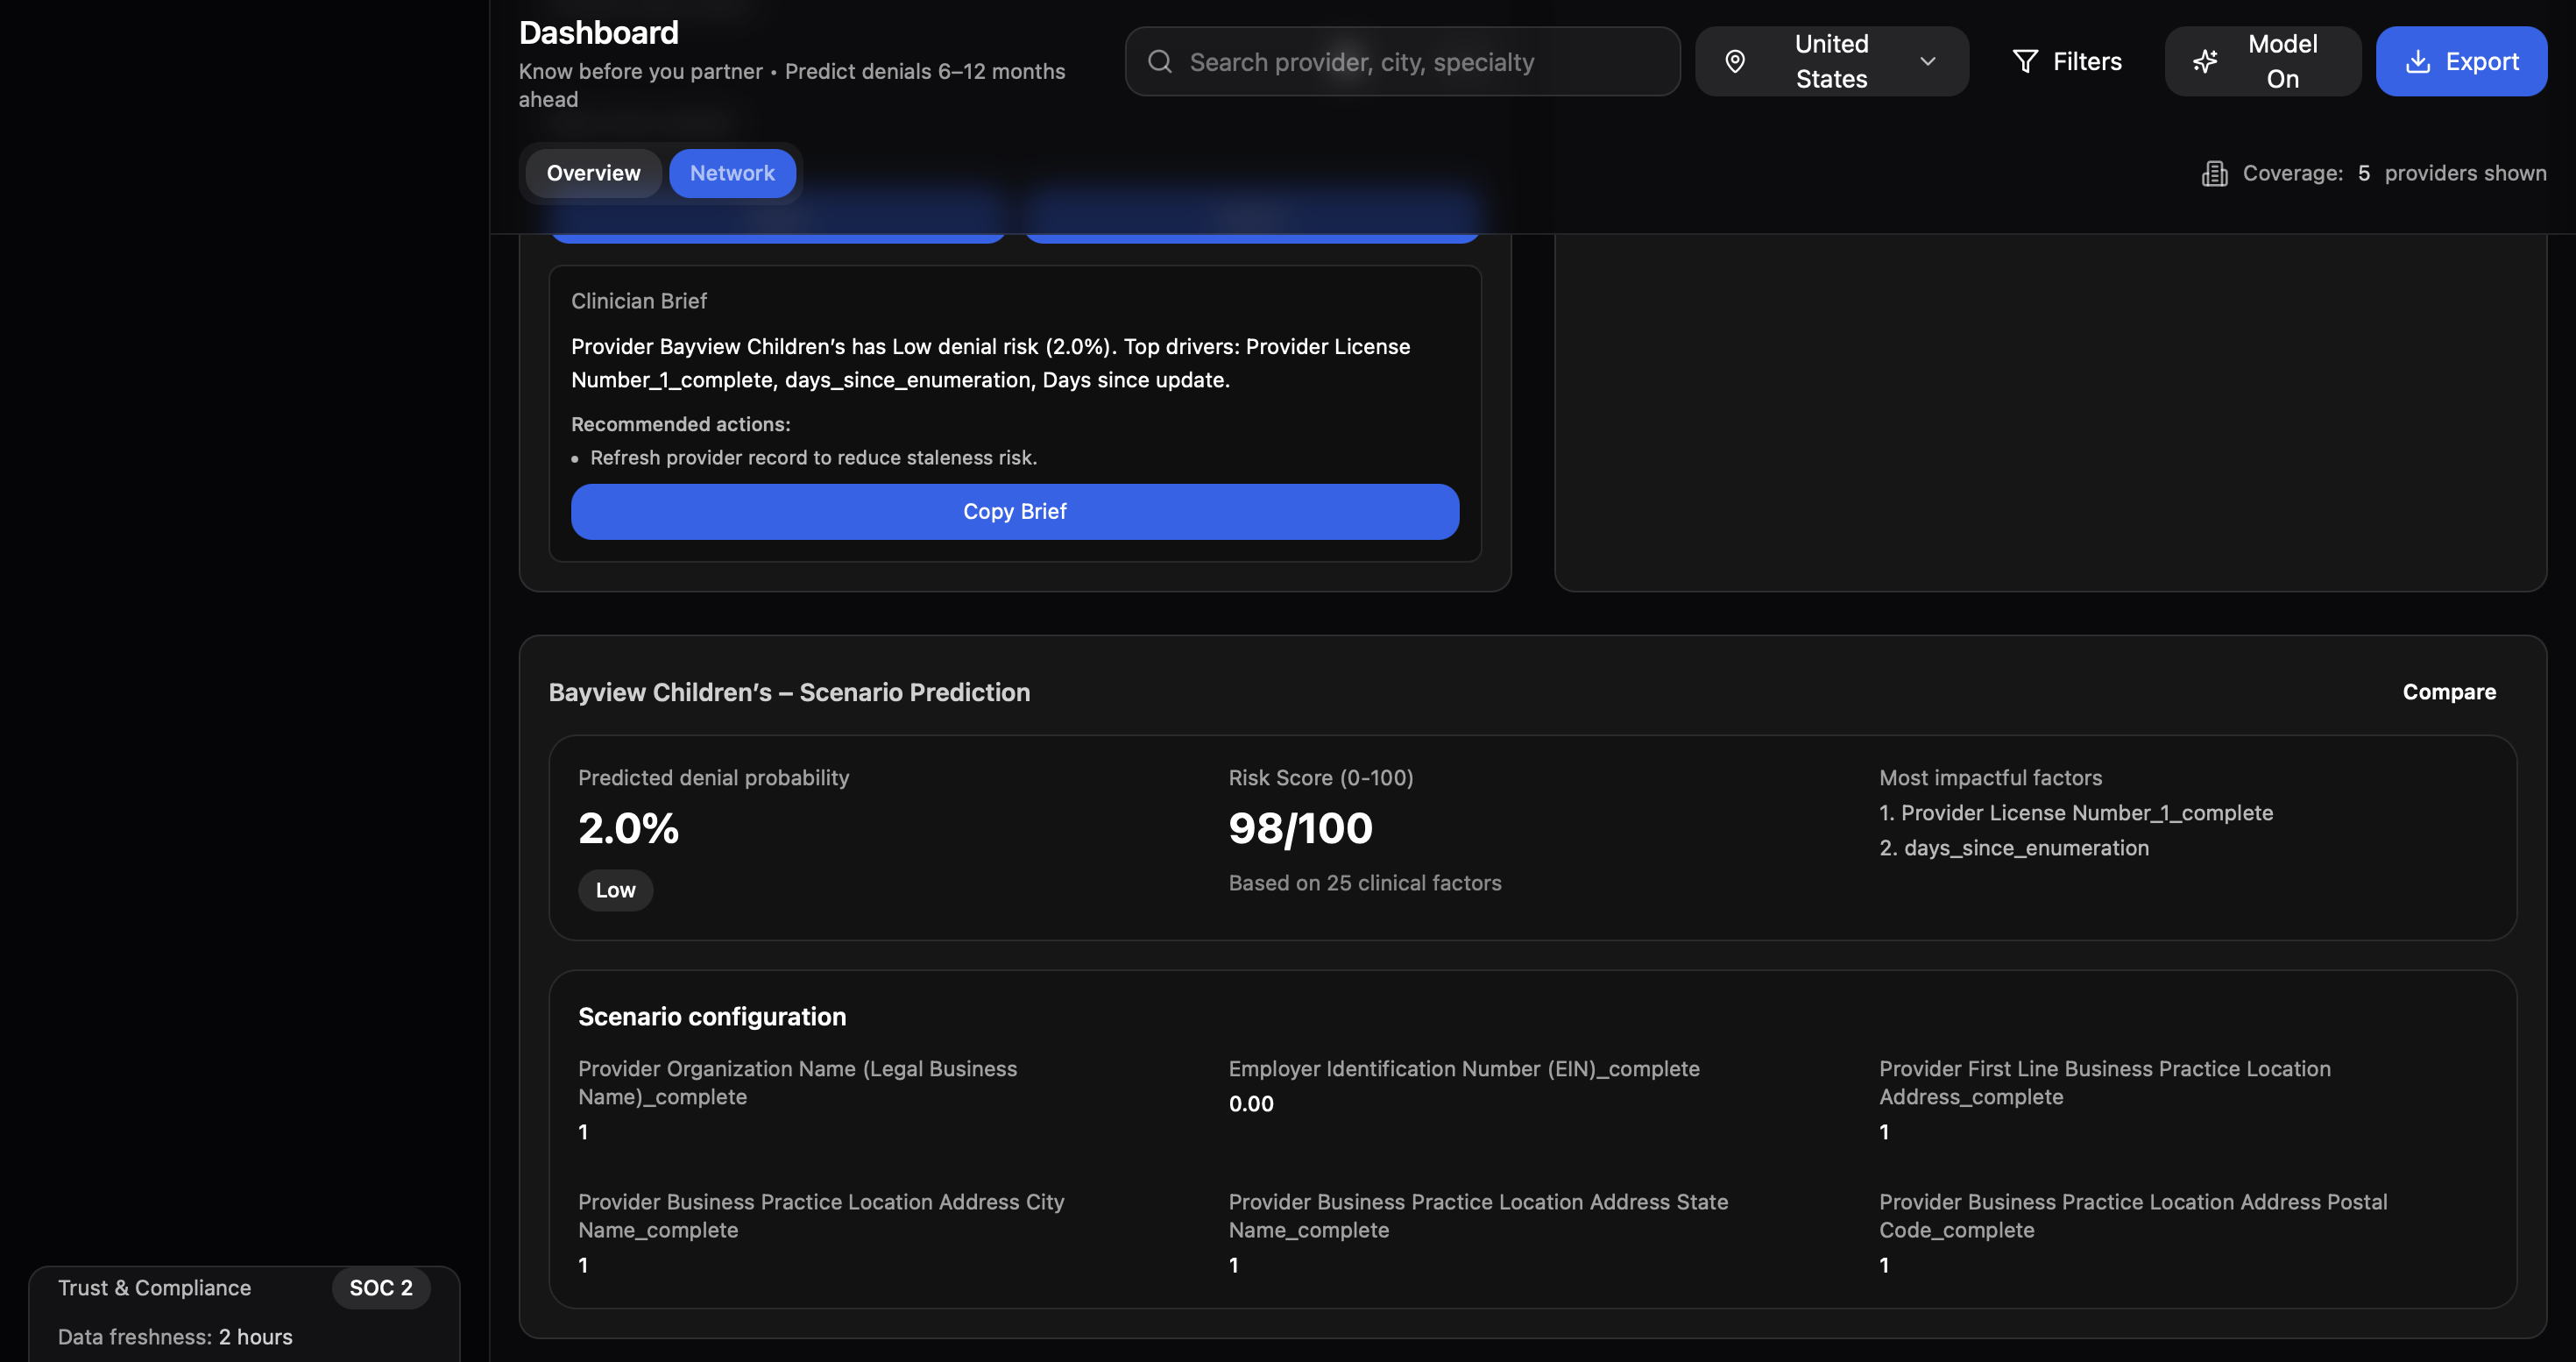Click the sparkle Model icon
Screen dimensions: 2576x1362
tap(2205, 62)
